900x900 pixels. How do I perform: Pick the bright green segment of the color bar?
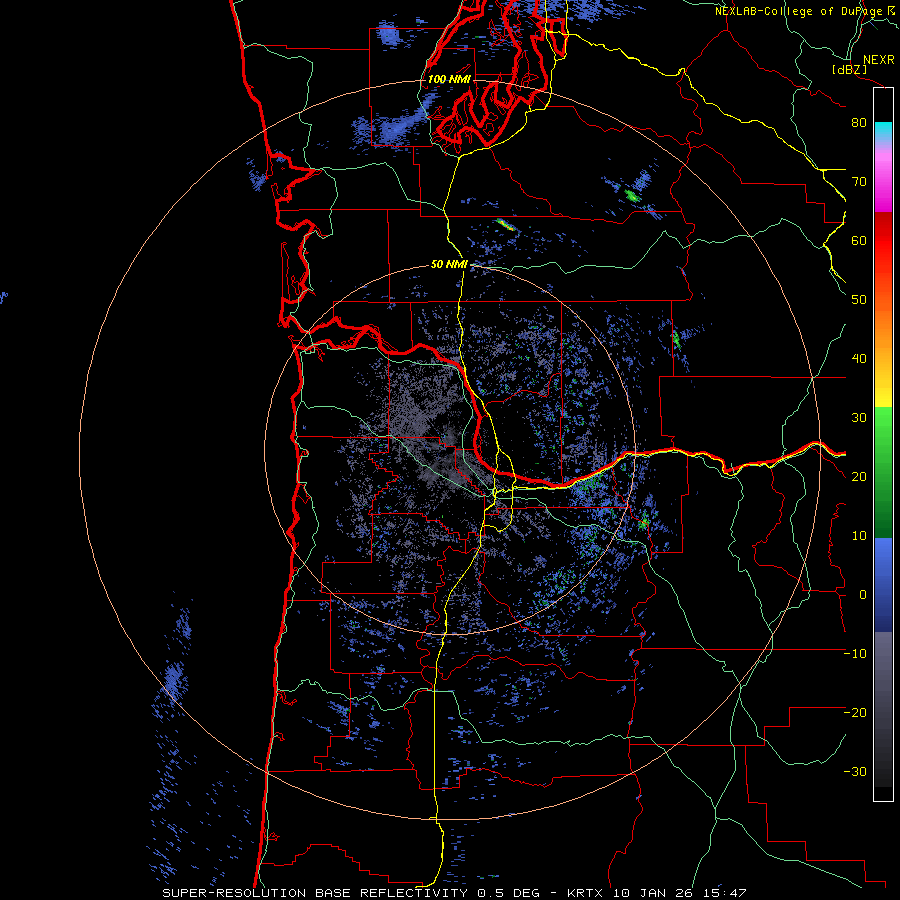[x=883, y=428]
